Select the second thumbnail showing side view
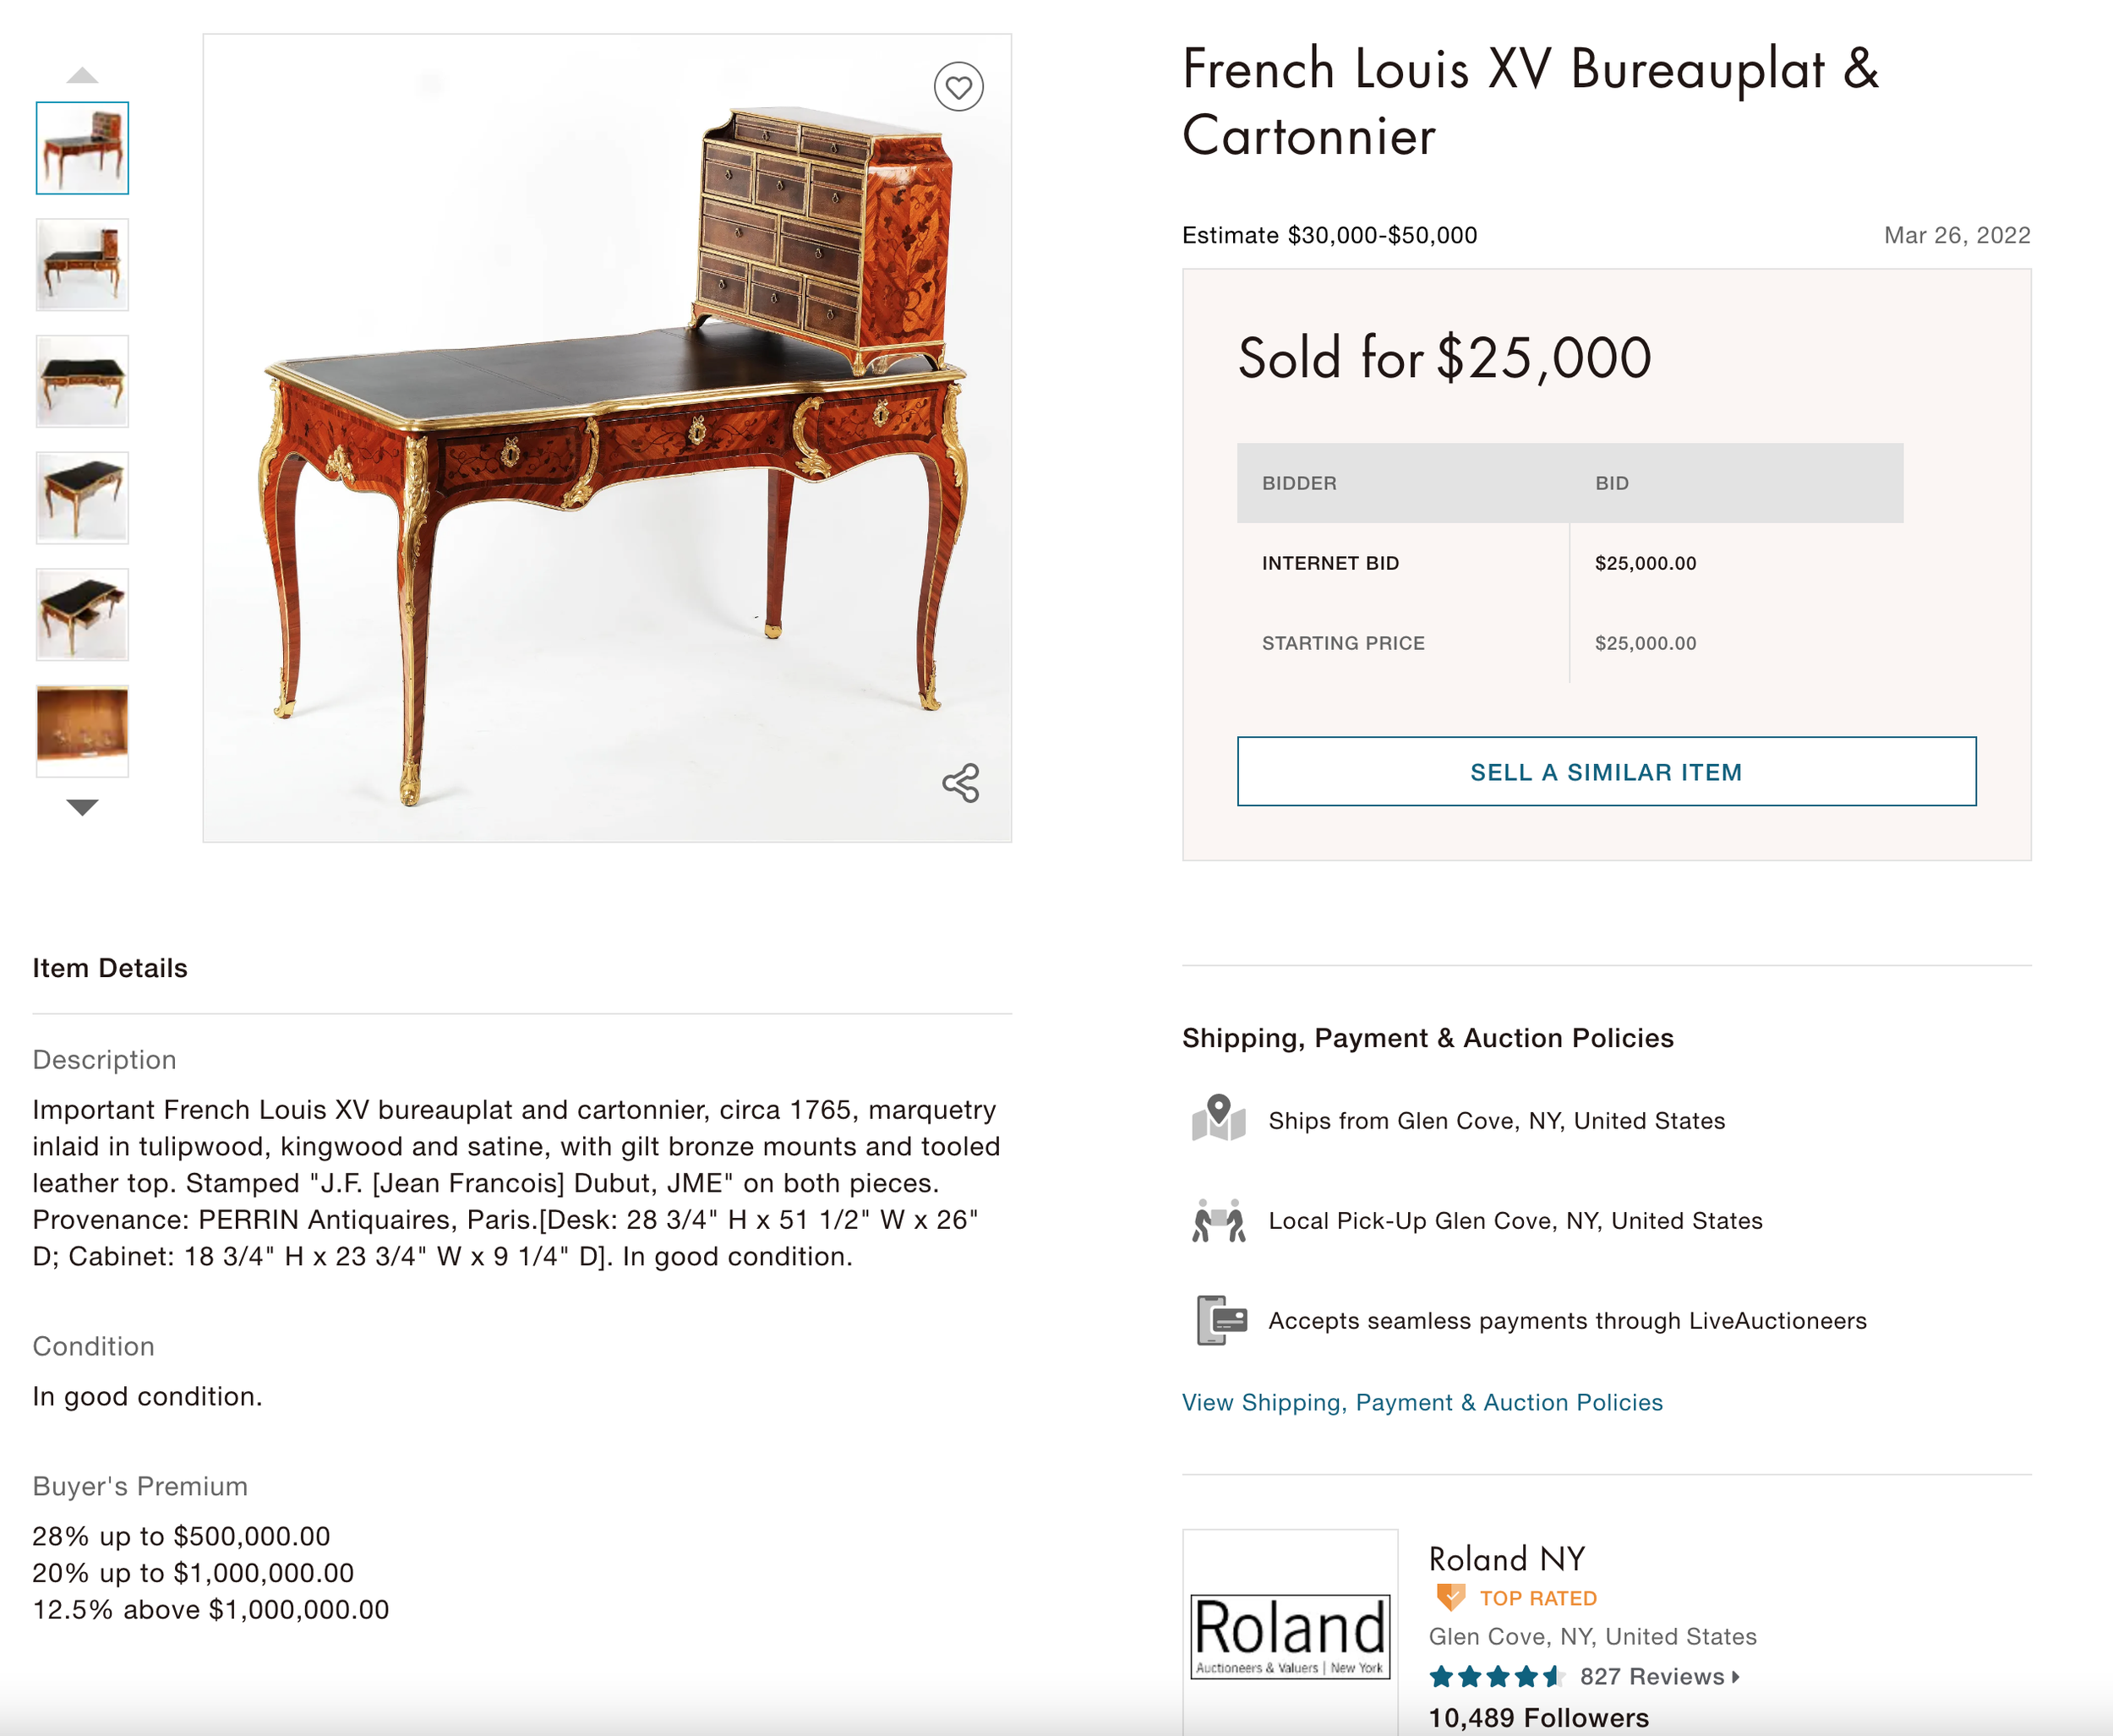This screenshot has width=2113, height=1736. [82, 265]
